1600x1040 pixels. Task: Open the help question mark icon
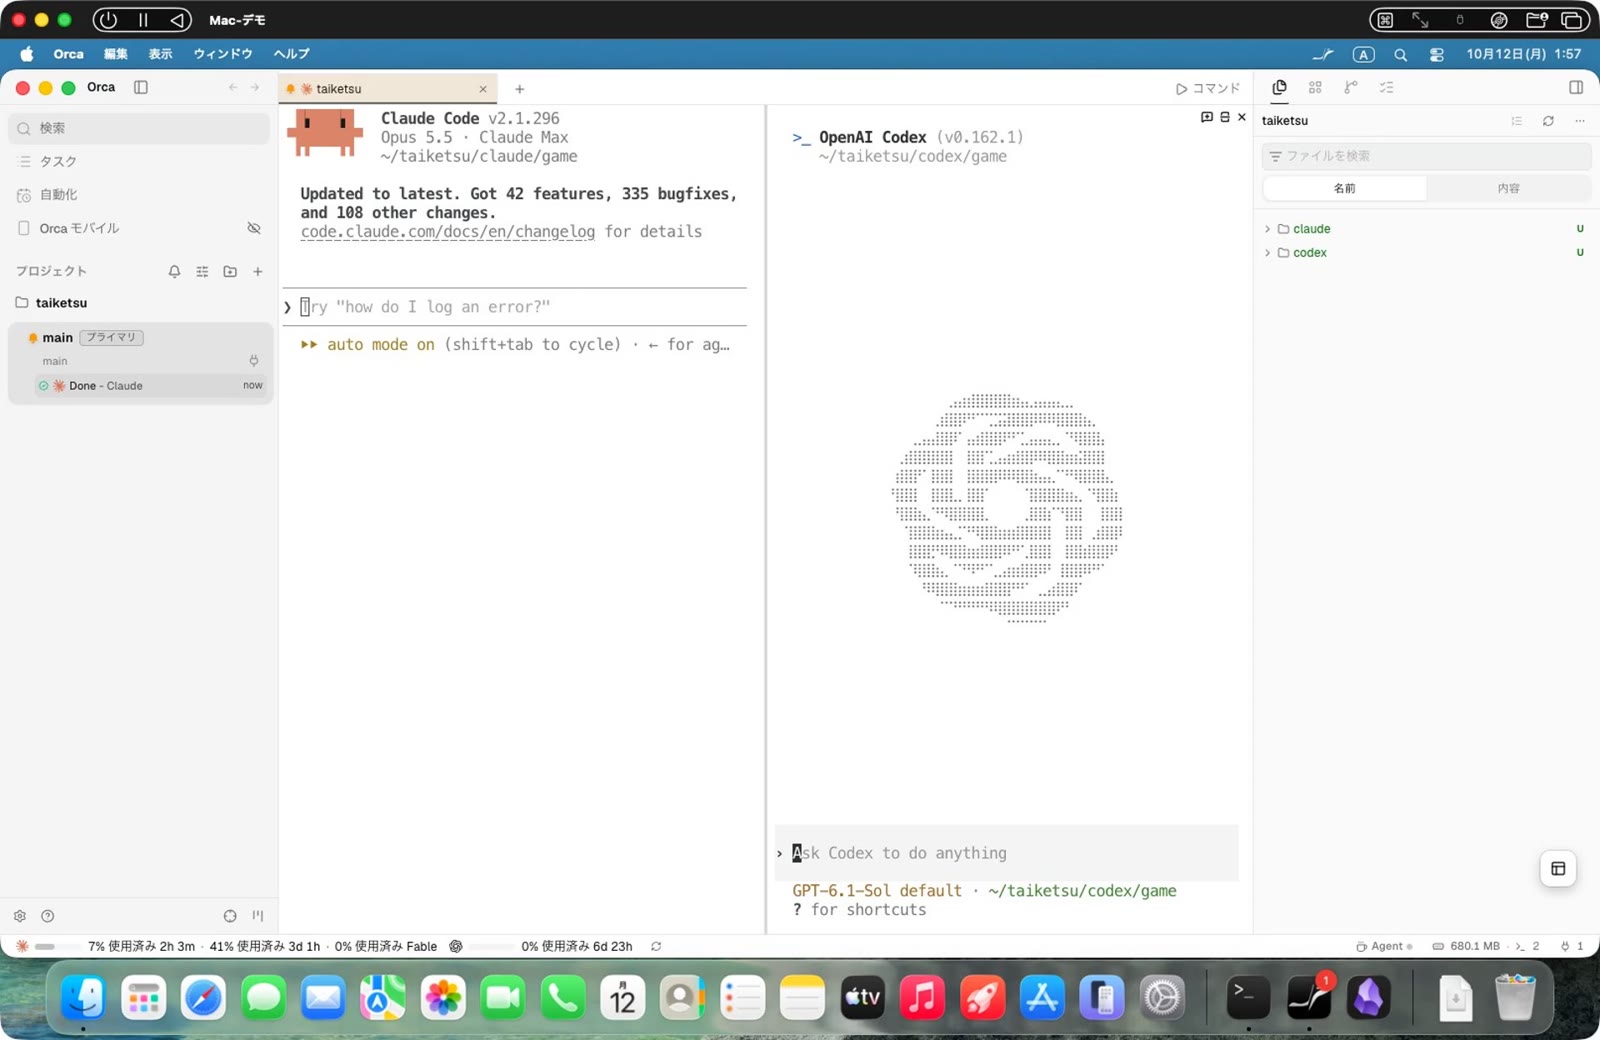[x=47, y=916]
